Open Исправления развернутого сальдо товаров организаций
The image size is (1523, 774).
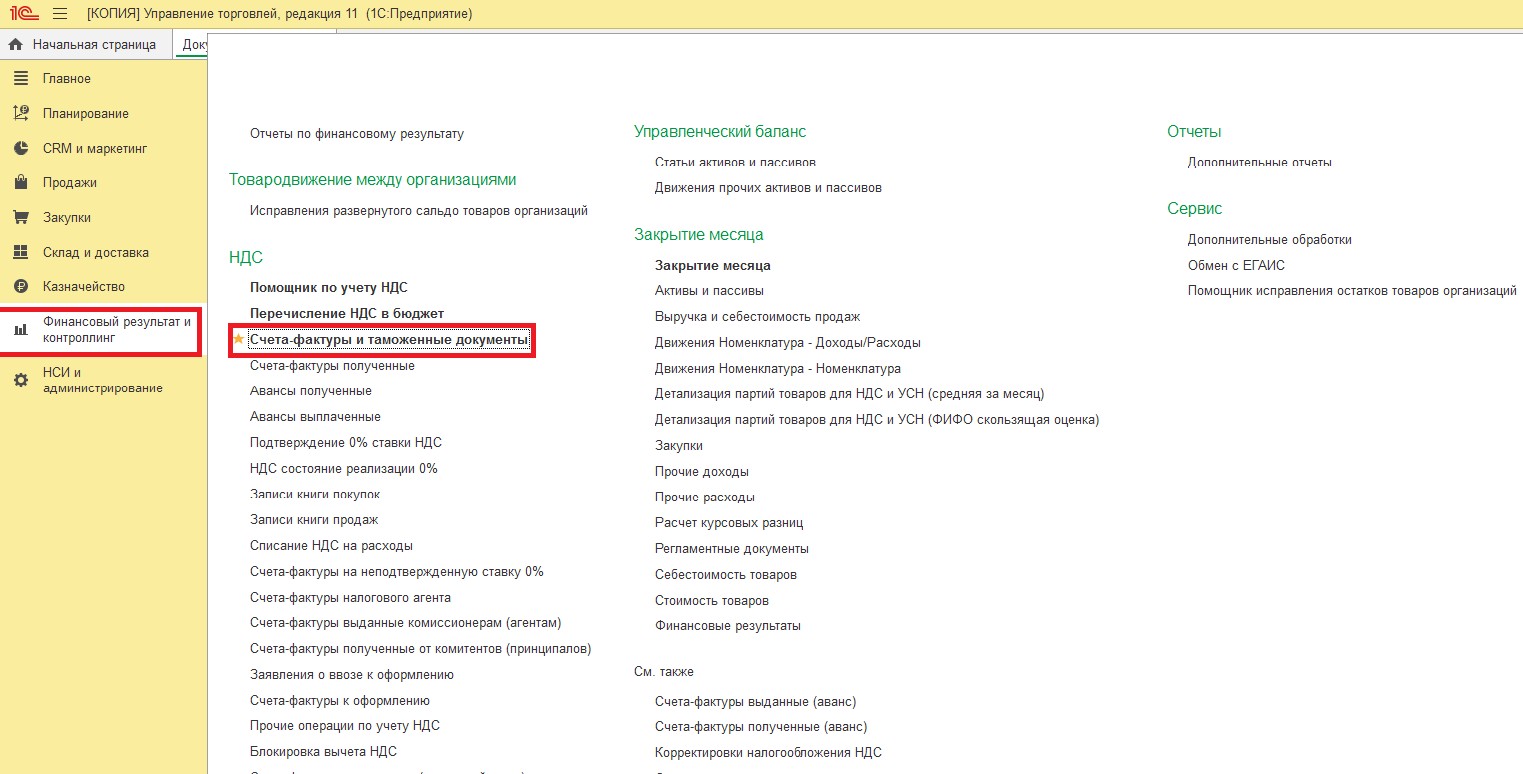click(419, 210)
